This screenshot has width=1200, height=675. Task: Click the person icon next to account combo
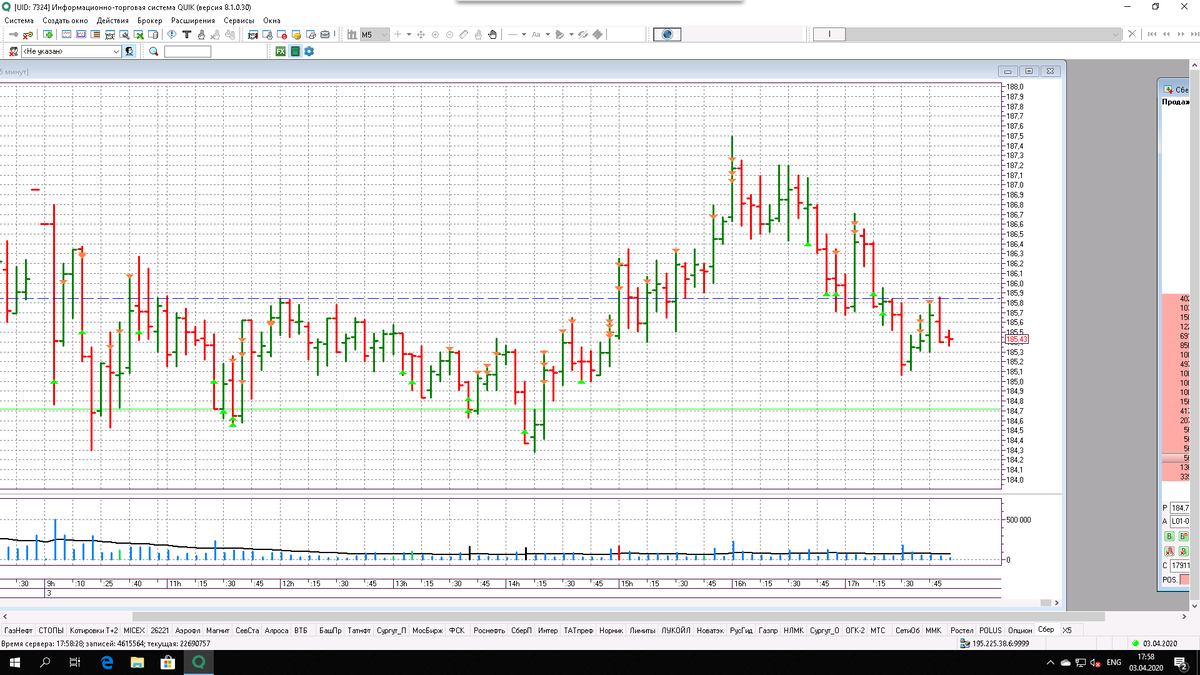pyautogui.click(x=129, y=51)
